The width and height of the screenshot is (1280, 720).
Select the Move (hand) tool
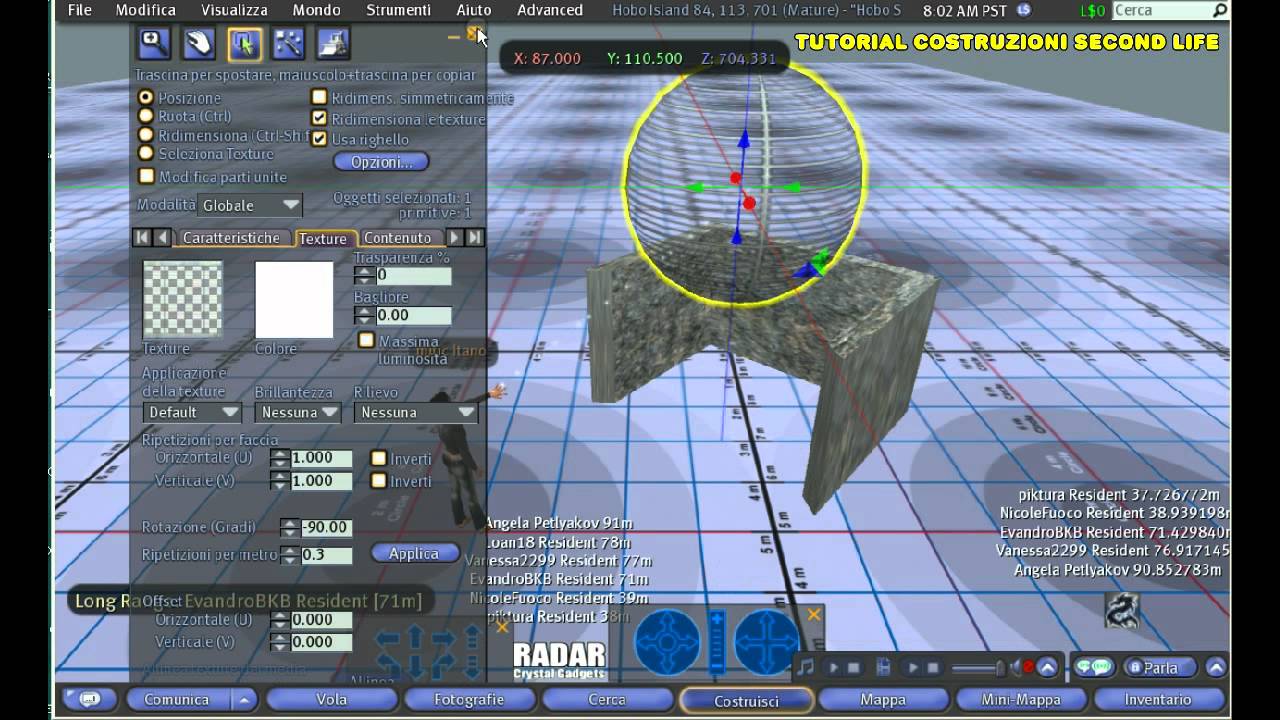199,42
